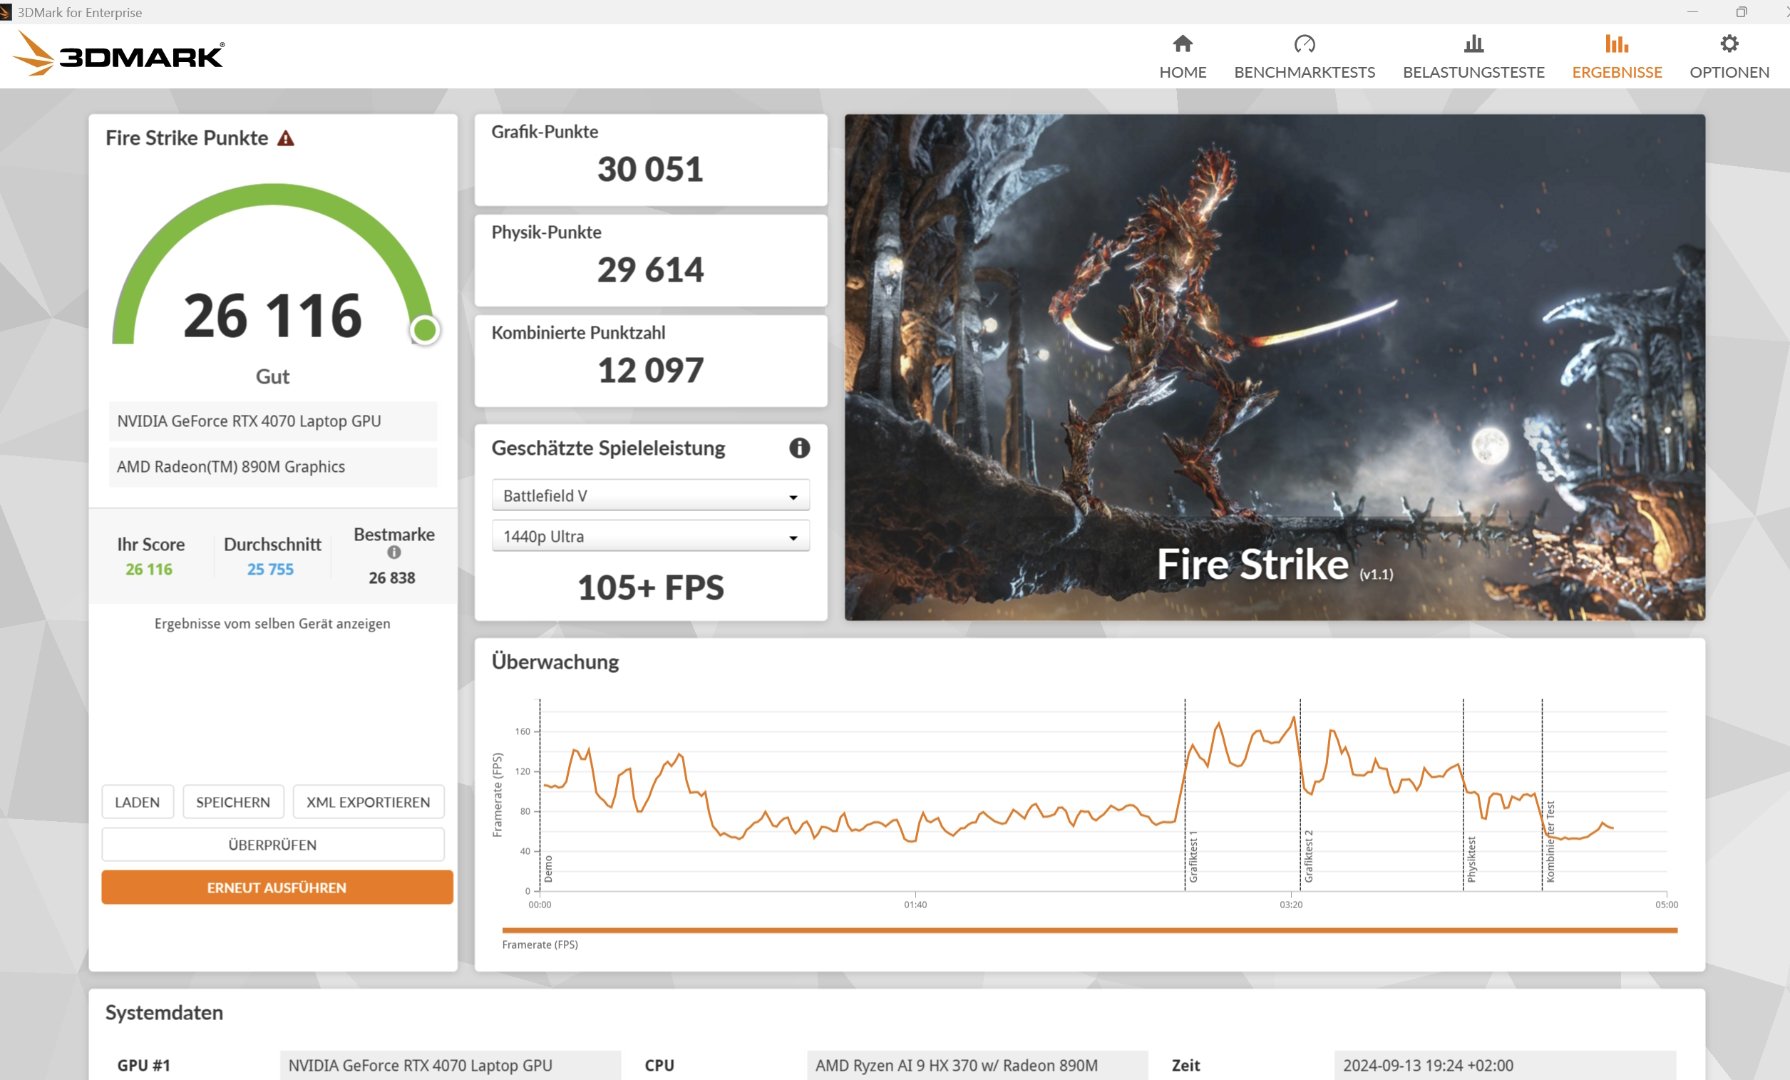The height and width of the screenshot is (1080, 1790).
Task: Click the Home icon in the top navigation
Action: (1182, 44)
